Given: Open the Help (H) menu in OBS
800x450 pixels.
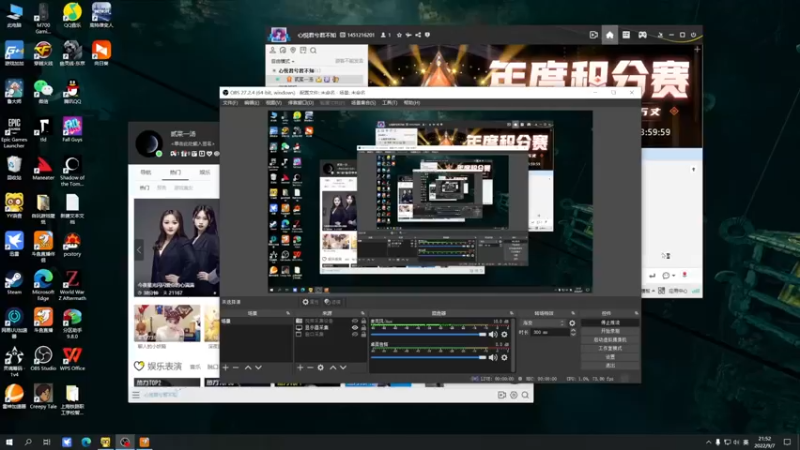Looking at the screenshot, I should [x=412, y=103].
